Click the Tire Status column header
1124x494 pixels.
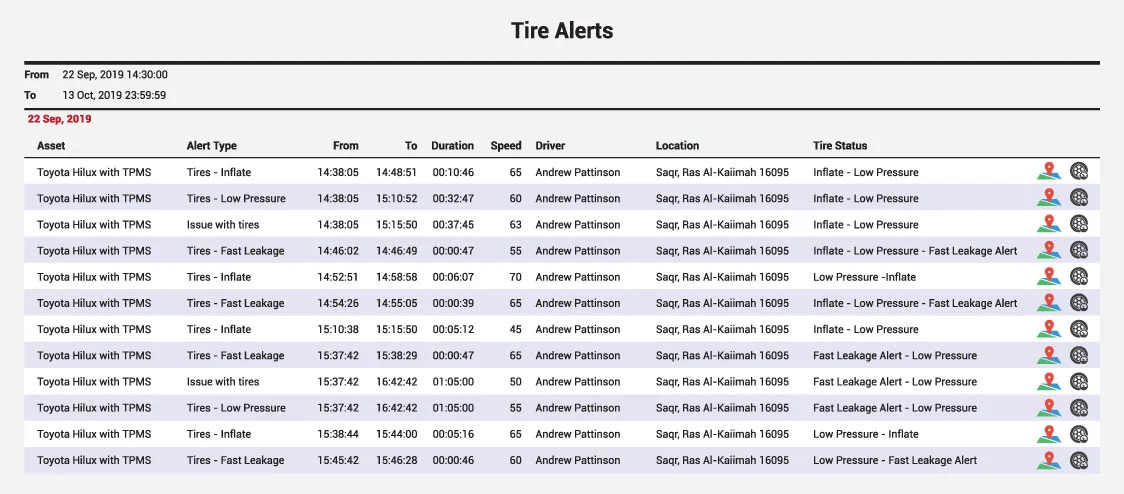pos(840,146)
